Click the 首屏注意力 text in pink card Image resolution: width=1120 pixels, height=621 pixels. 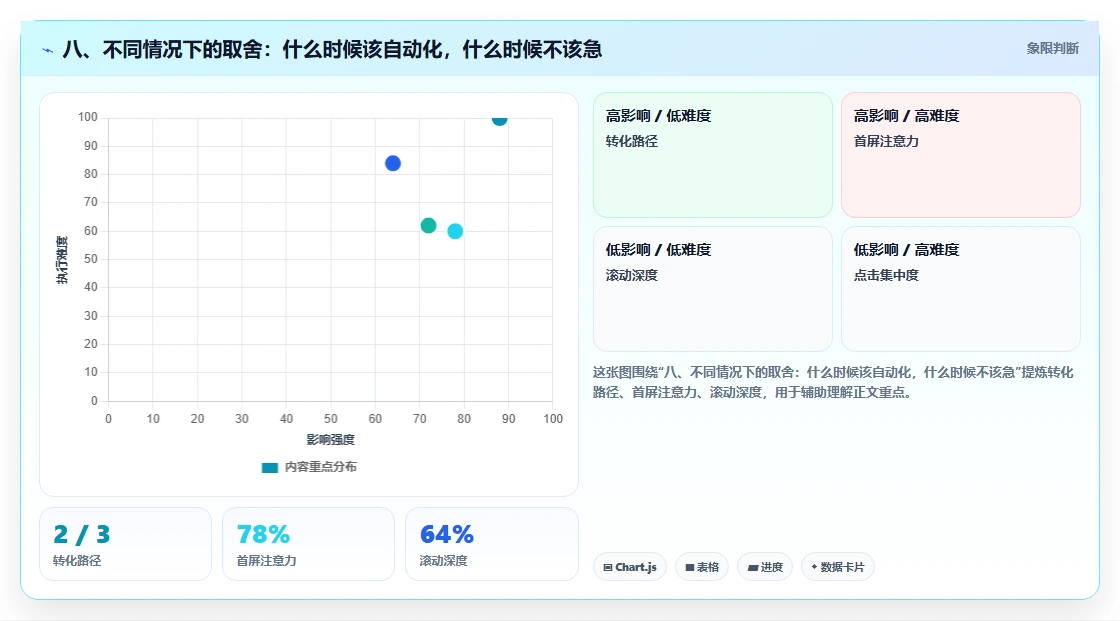(x=886, y=141)
